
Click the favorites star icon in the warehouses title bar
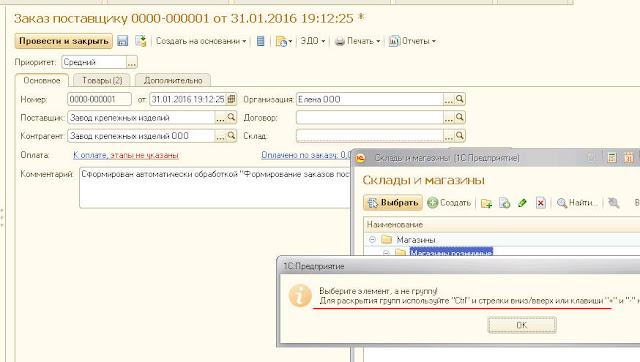coord(591,158)
